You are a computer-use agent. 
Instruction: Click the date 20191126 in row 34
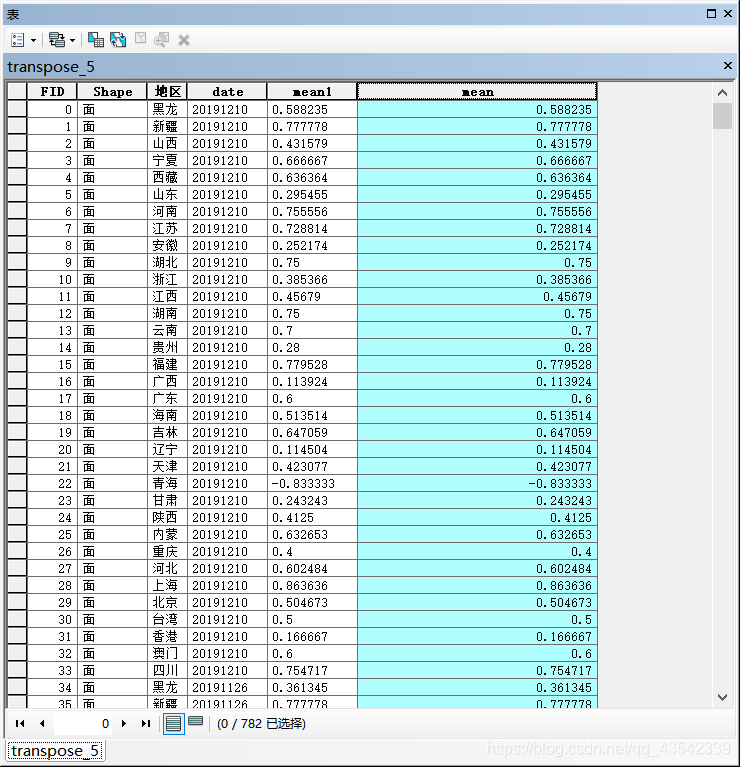click(x=227, y=687)
